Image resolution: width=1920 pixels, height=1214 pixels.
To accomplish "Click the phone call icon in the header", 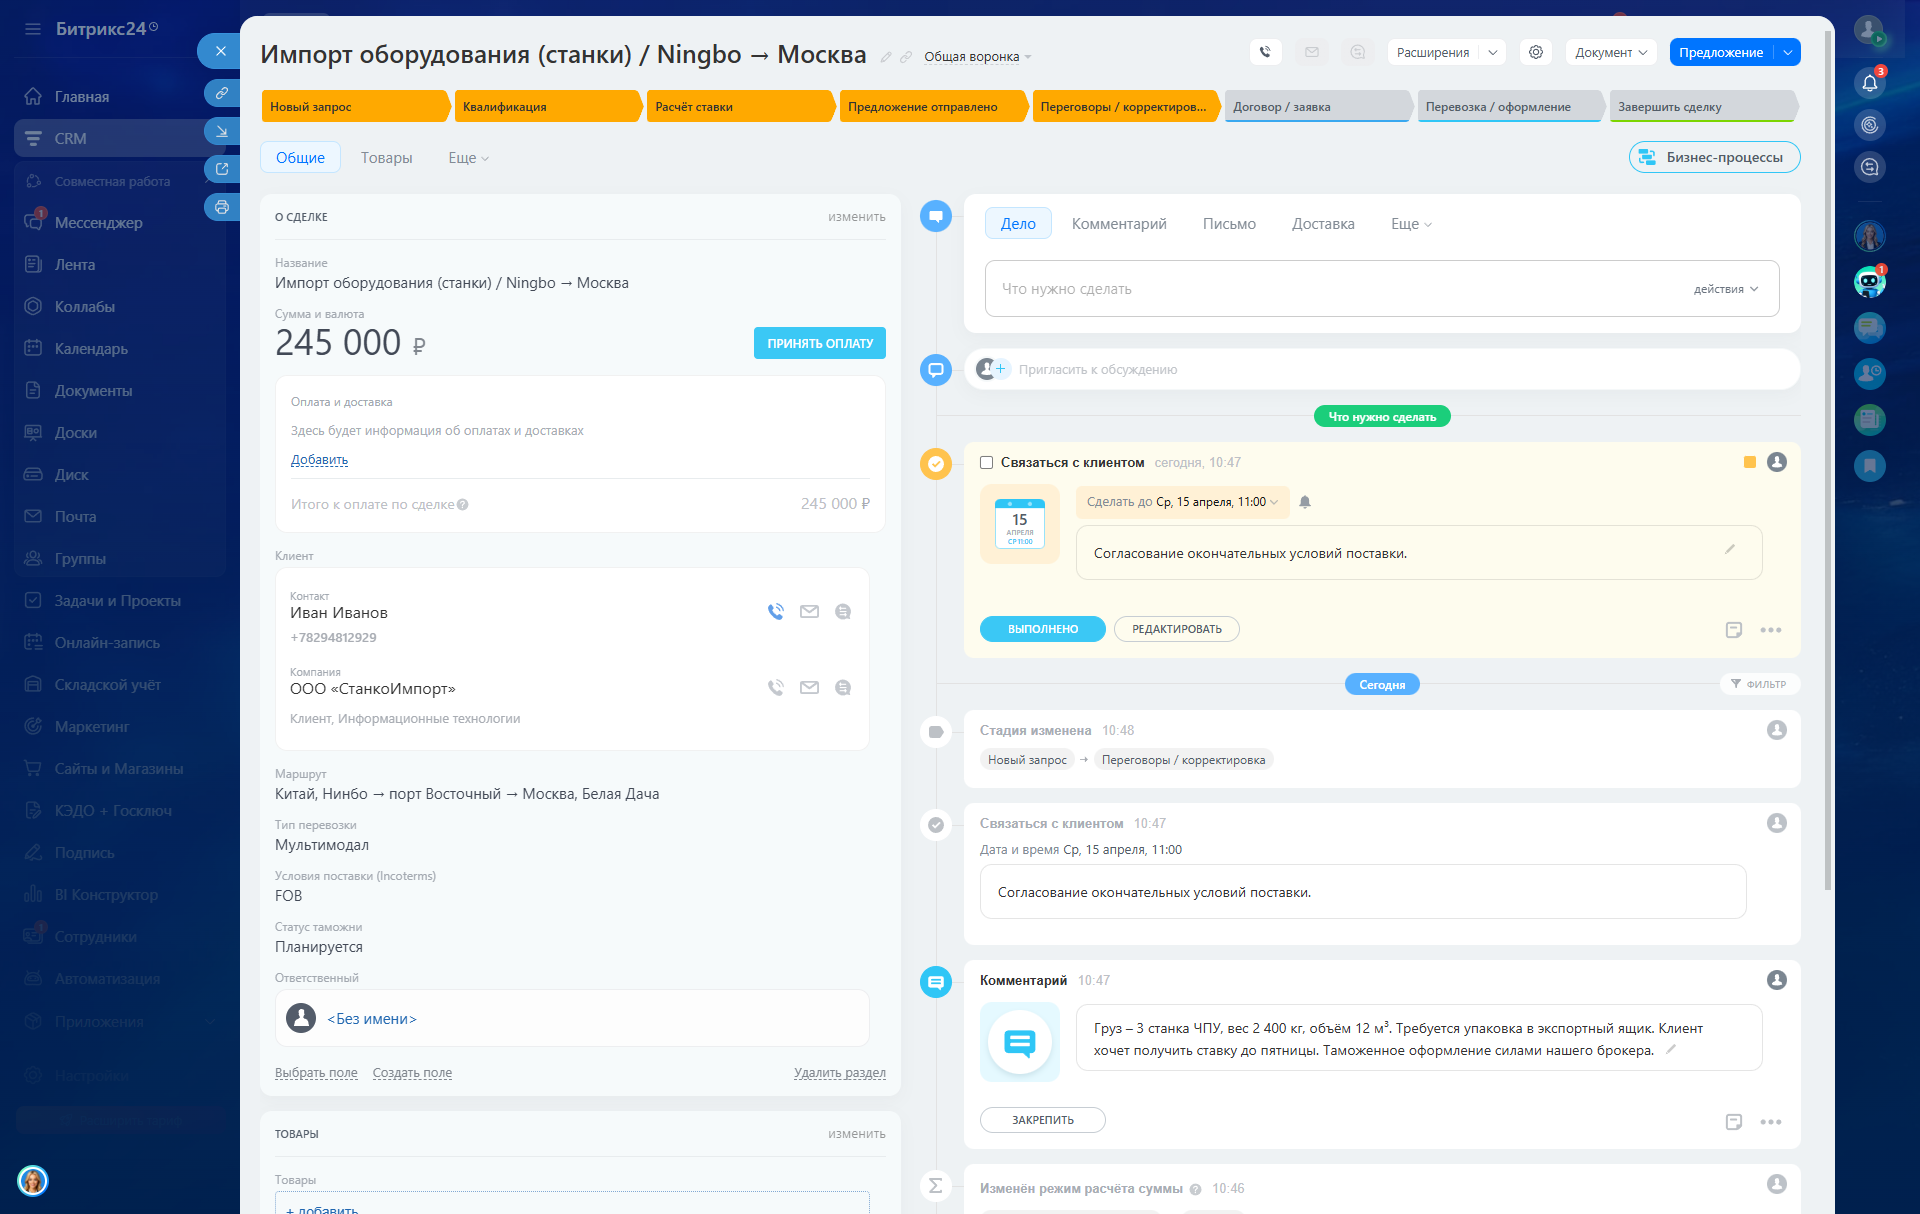I will [x=1265, y=52].
